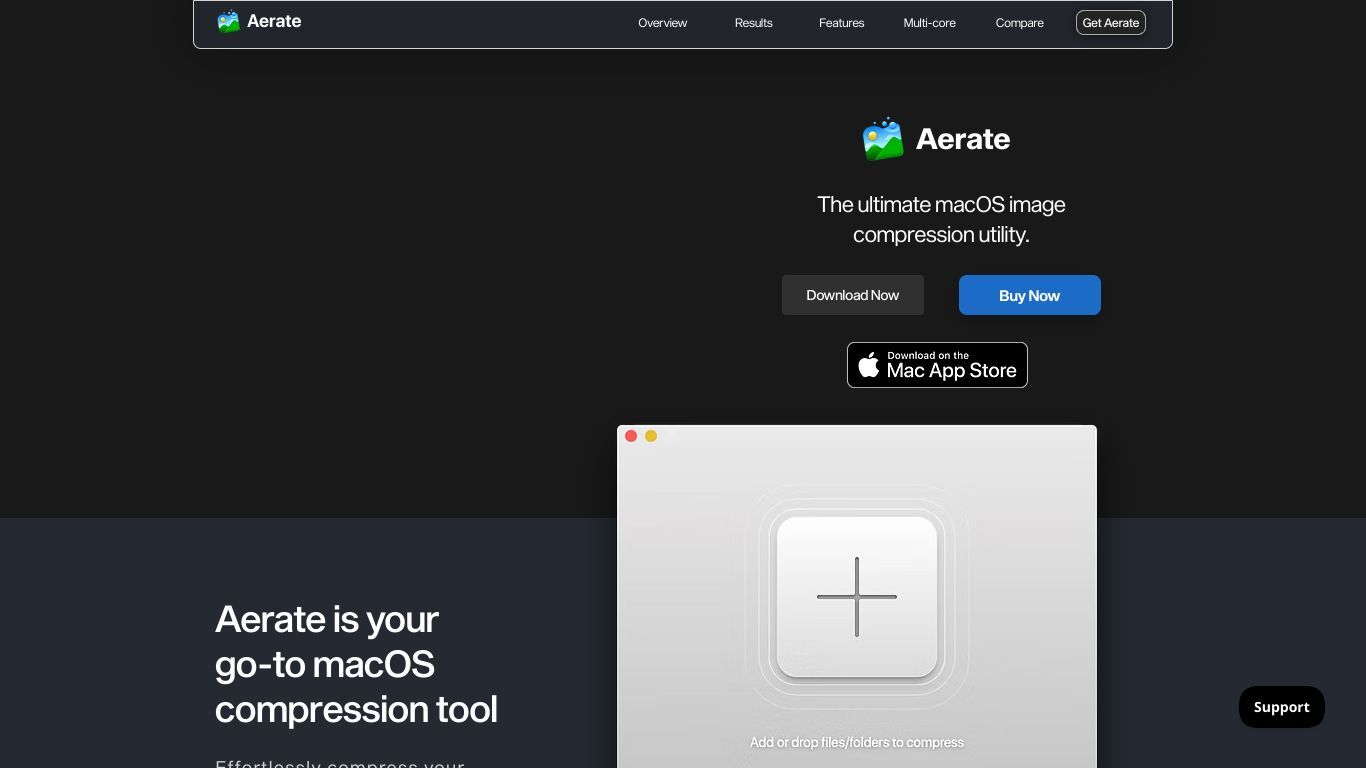The width and height of the screenshot is (1366, 768).
Task: Click the yellow minimize dot in app preview
Action: tap(651, 436)
